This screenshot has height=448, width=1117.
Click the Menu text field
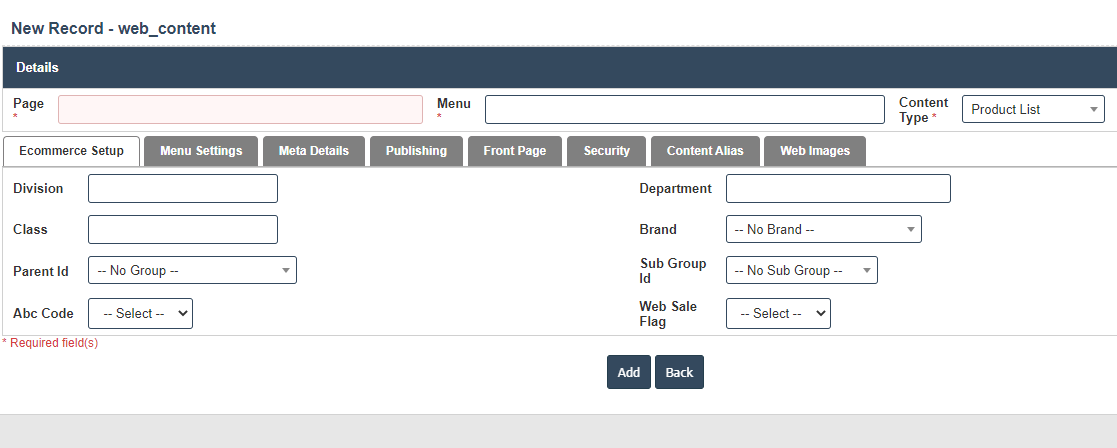coord(684,110)
